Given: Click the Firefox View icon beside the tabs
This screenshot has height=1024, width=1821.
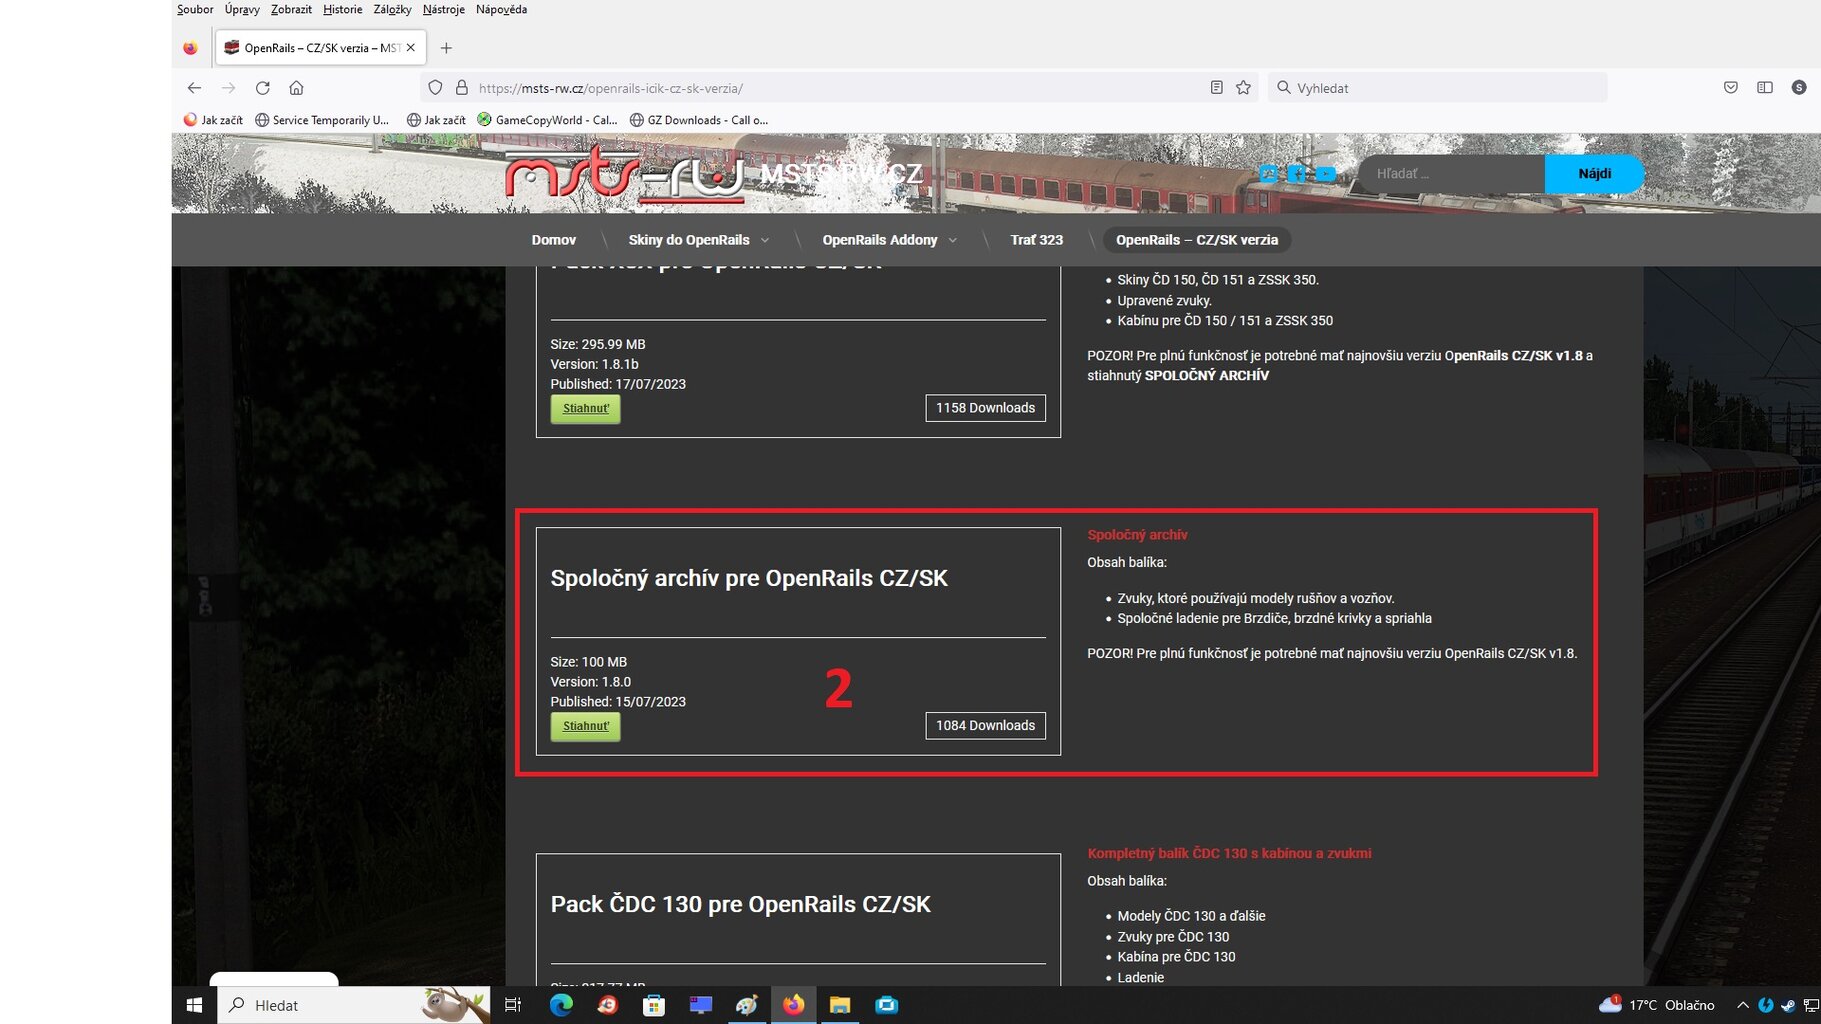Looking at the screenshot, I should [x=190, y=48].
